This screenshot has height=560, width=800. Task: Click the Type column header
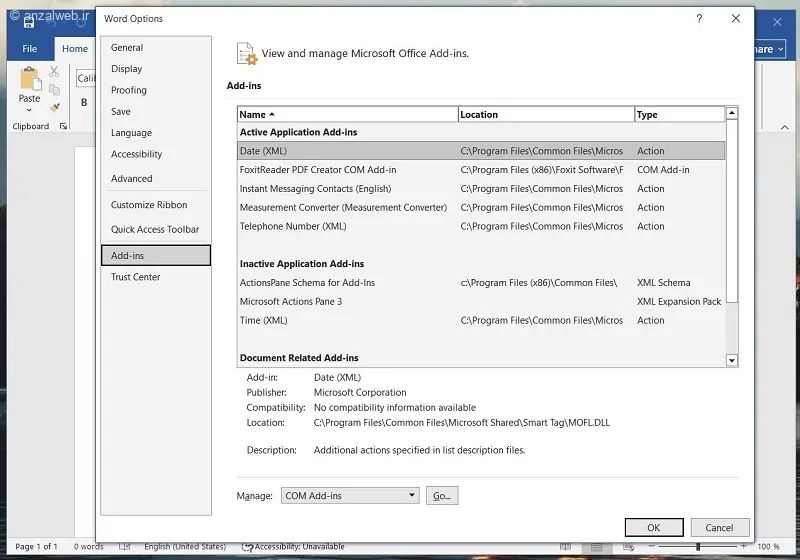click(x=680, y=115)
